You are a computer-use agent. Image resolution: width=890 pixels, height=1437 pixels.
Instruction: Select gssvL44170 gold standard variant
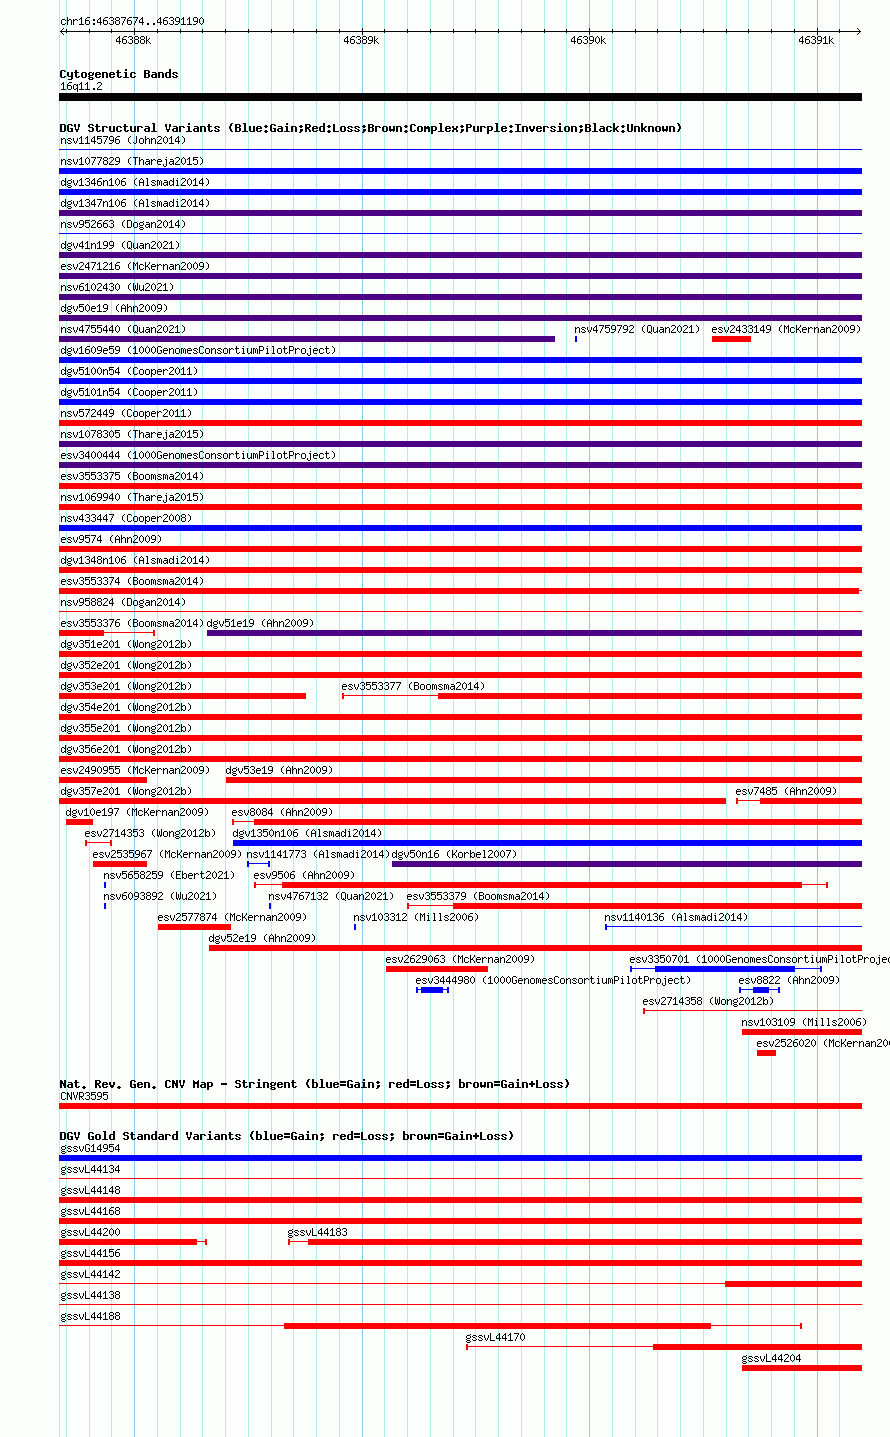(x=664, y=1347)
